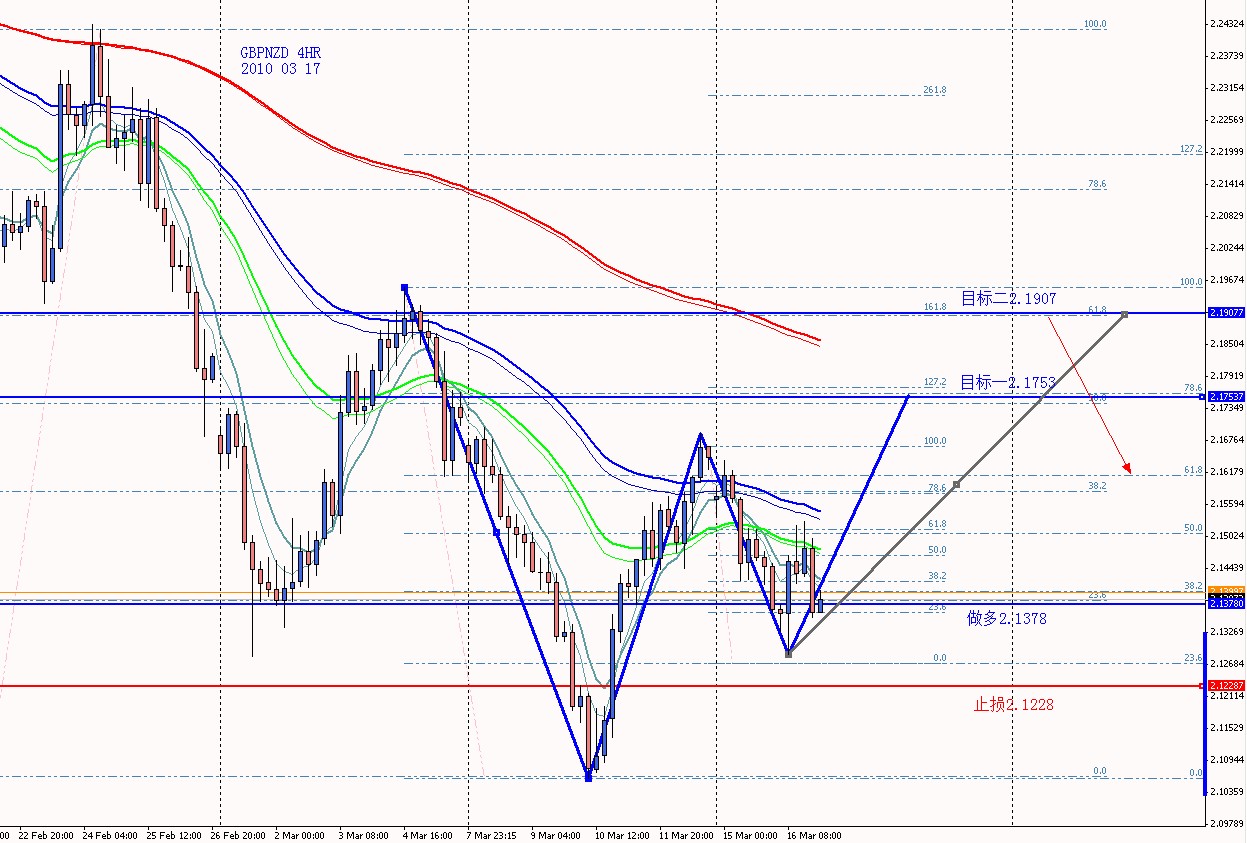Click the 2.22569 price axis value
This screenshot has height=843, width=1247.
[1225, 119]
